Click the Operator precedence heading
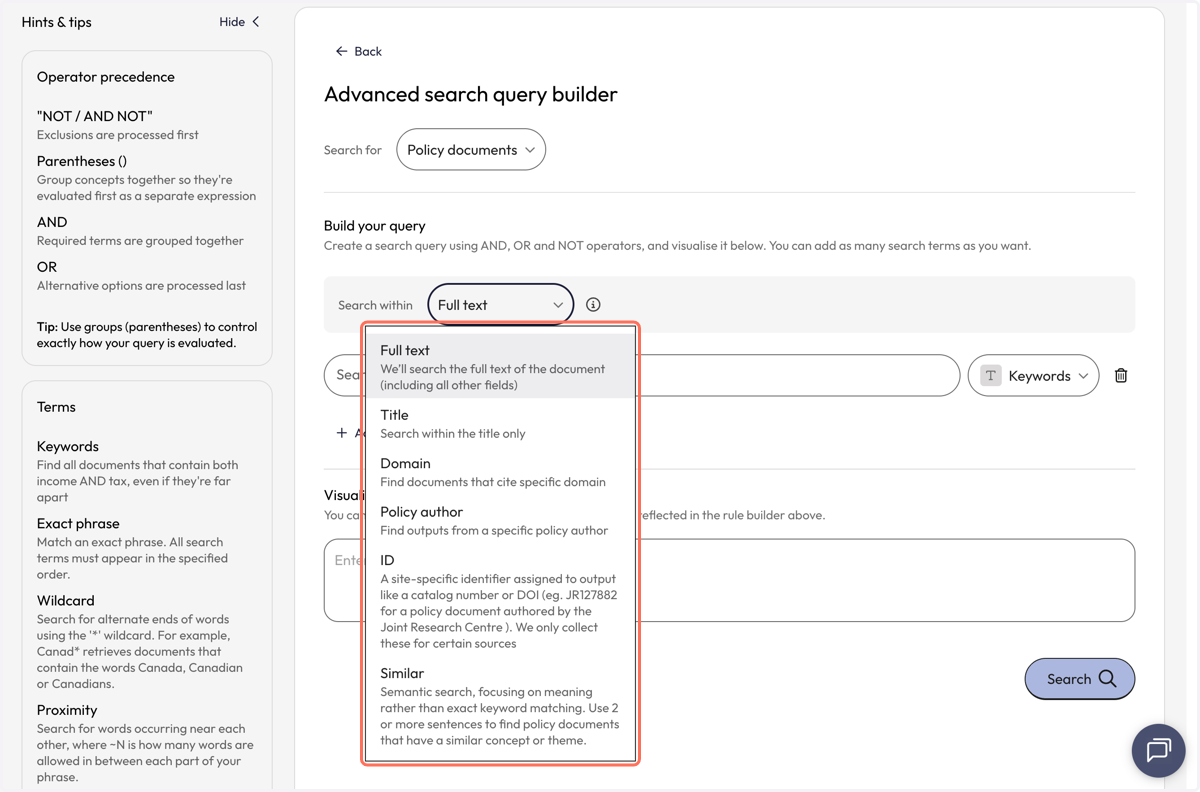Image resolution: width=1200 pixels, height=792 pixels. pos(106,77)
